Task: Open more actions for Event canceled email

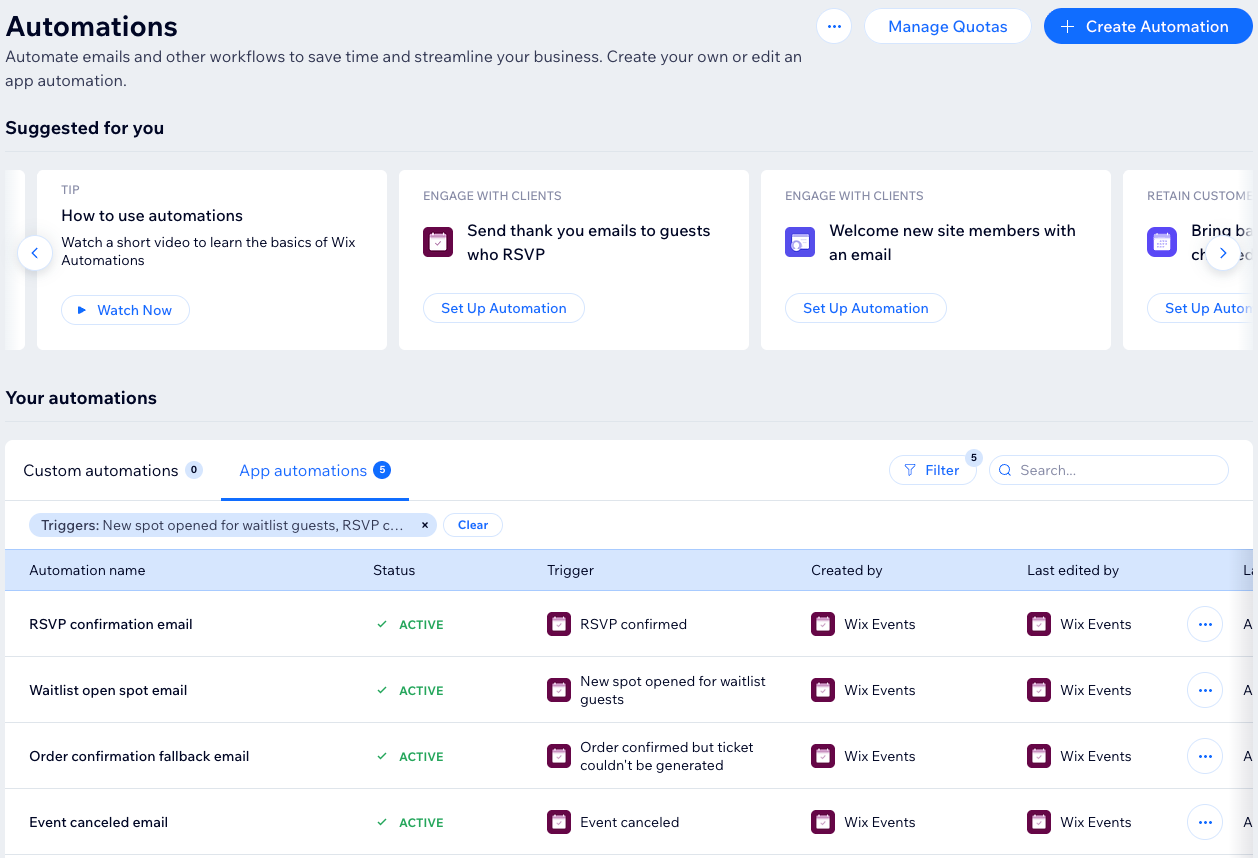Action: click(1204, 822)
